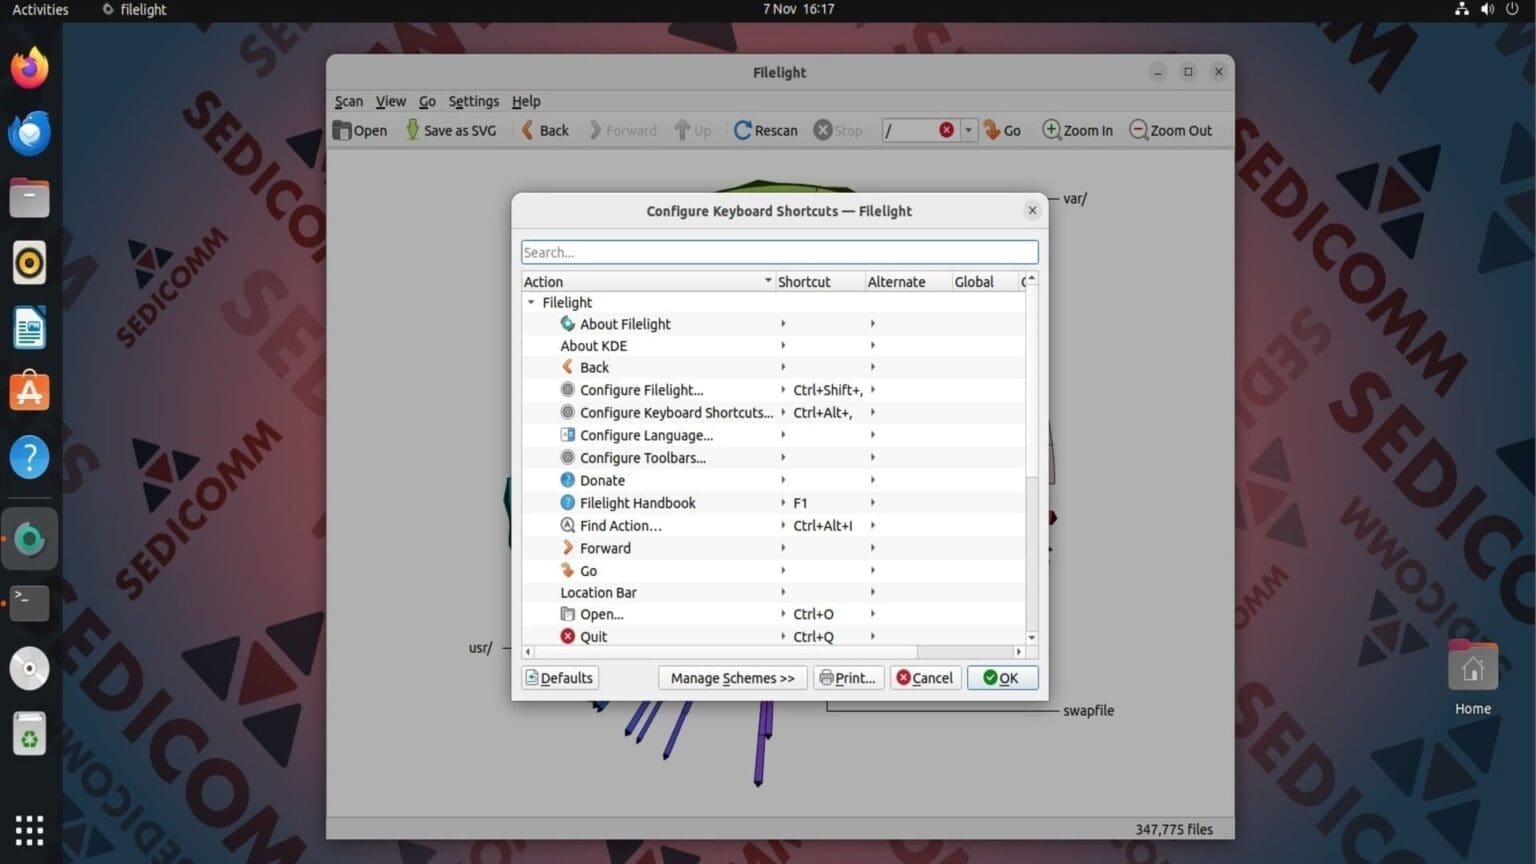Click the Shortcut column header

click(820, 282)
